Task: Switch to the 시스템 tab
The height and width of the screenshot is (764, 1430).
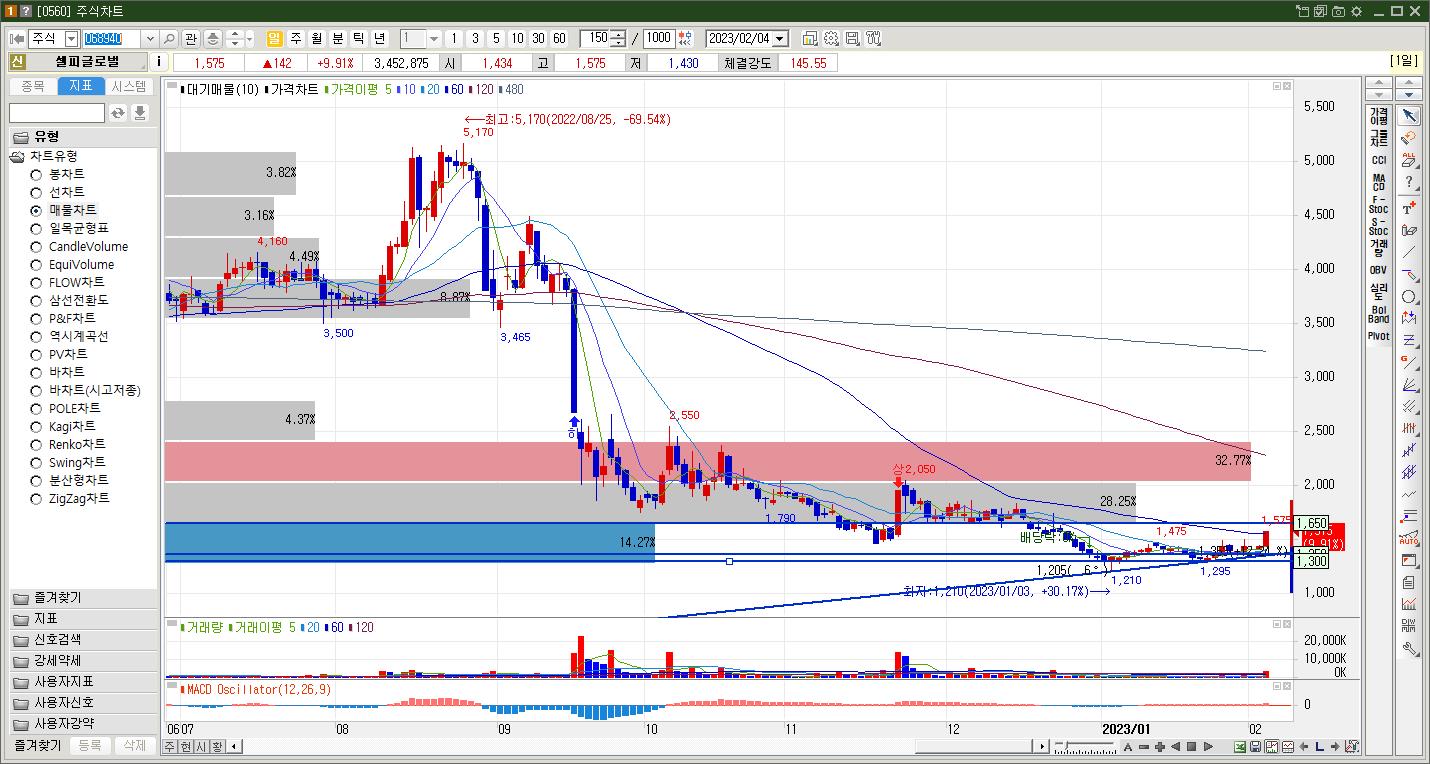Action: 129,86
